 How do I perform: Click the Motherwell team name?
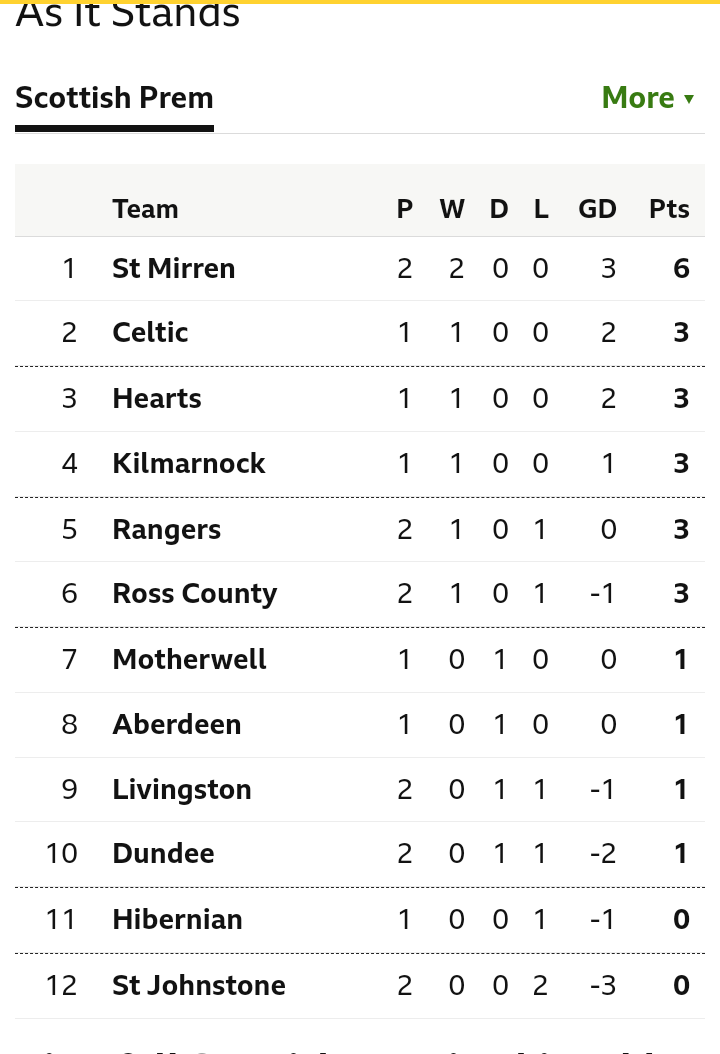(190, 659)
